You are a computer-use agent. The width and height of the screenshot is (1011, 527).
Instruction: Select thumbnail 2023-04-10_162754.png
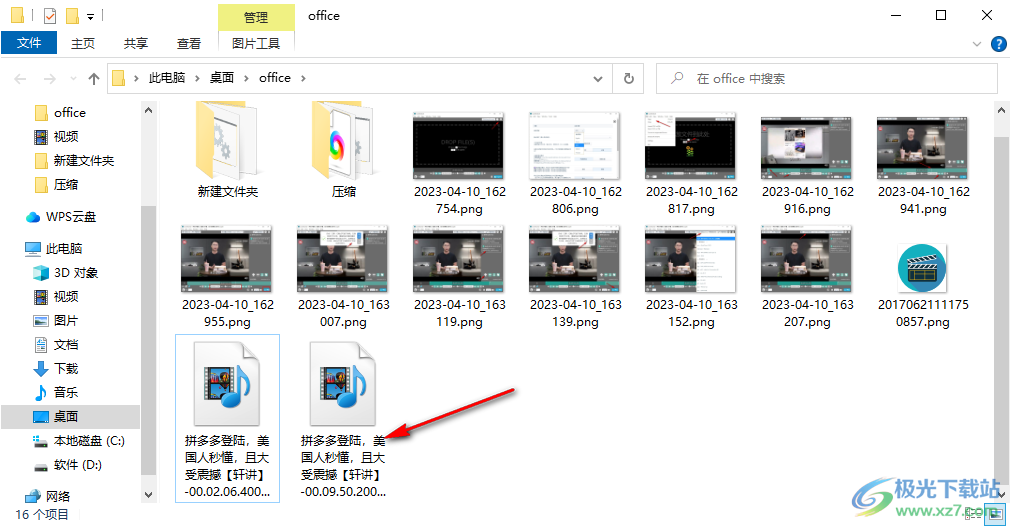[x=459, y=148]
